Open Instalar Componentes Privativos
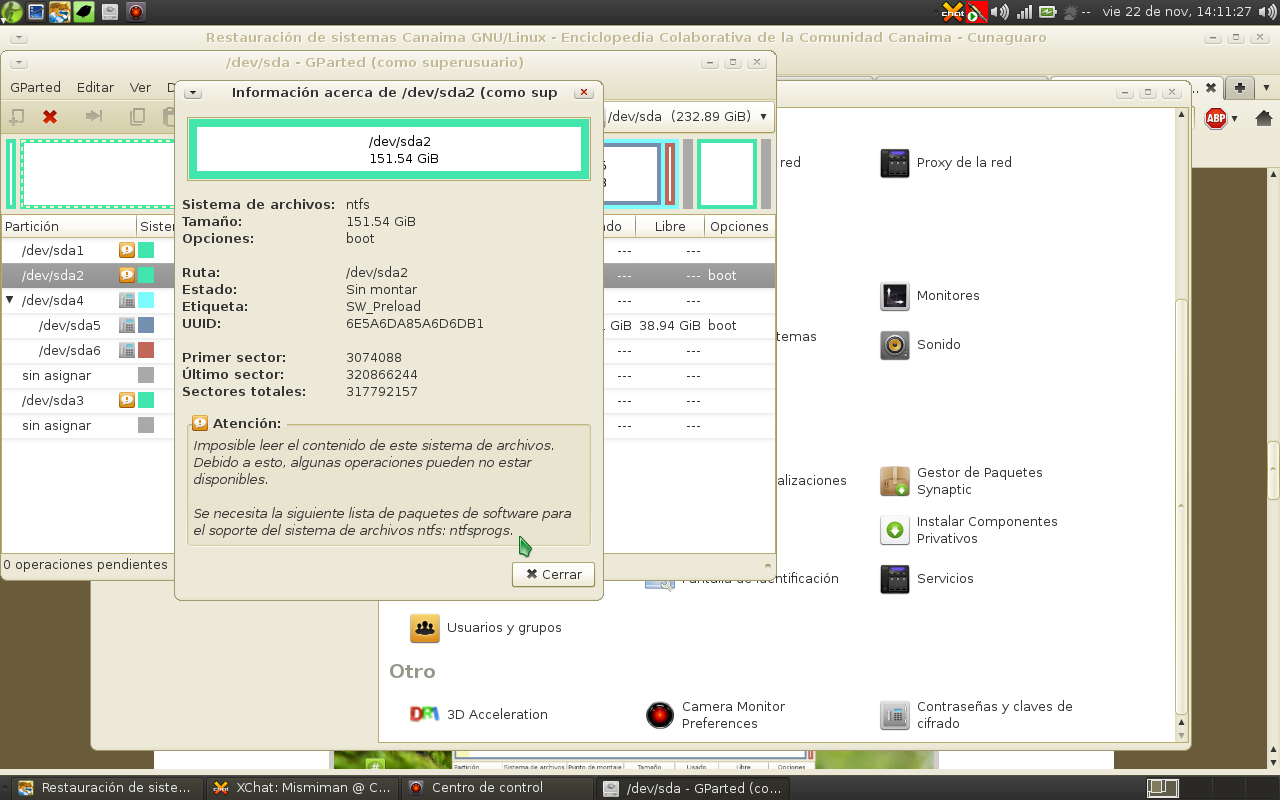 click(x=968, y=530)
